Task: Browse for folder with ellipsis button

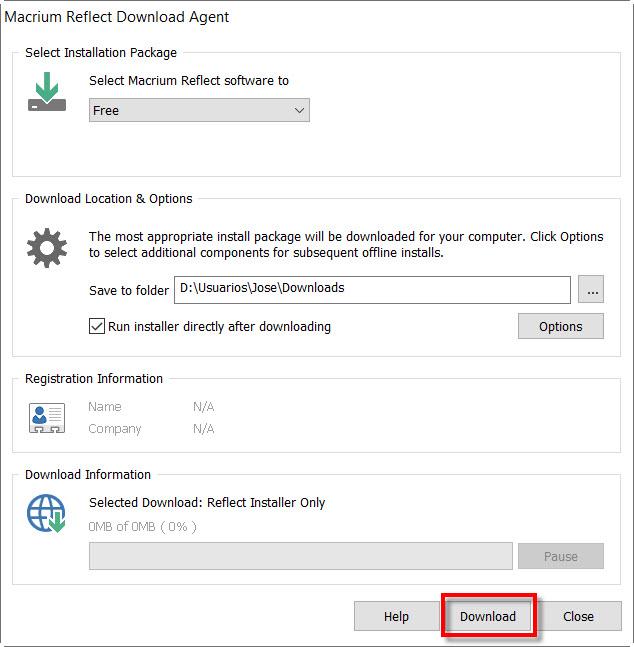Action: (x=591, y=290)
